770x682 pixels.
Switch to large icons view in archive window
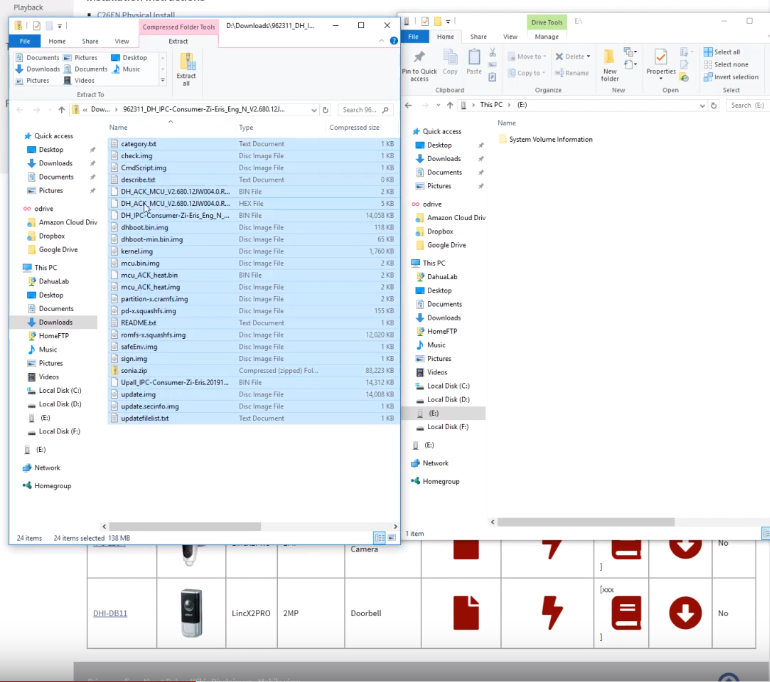point(392,538)
